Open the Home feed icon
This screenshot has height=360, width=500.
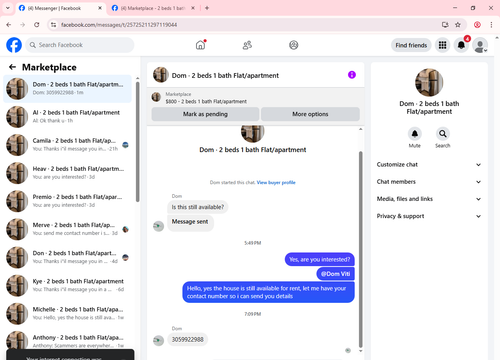[x=200, y=45]
